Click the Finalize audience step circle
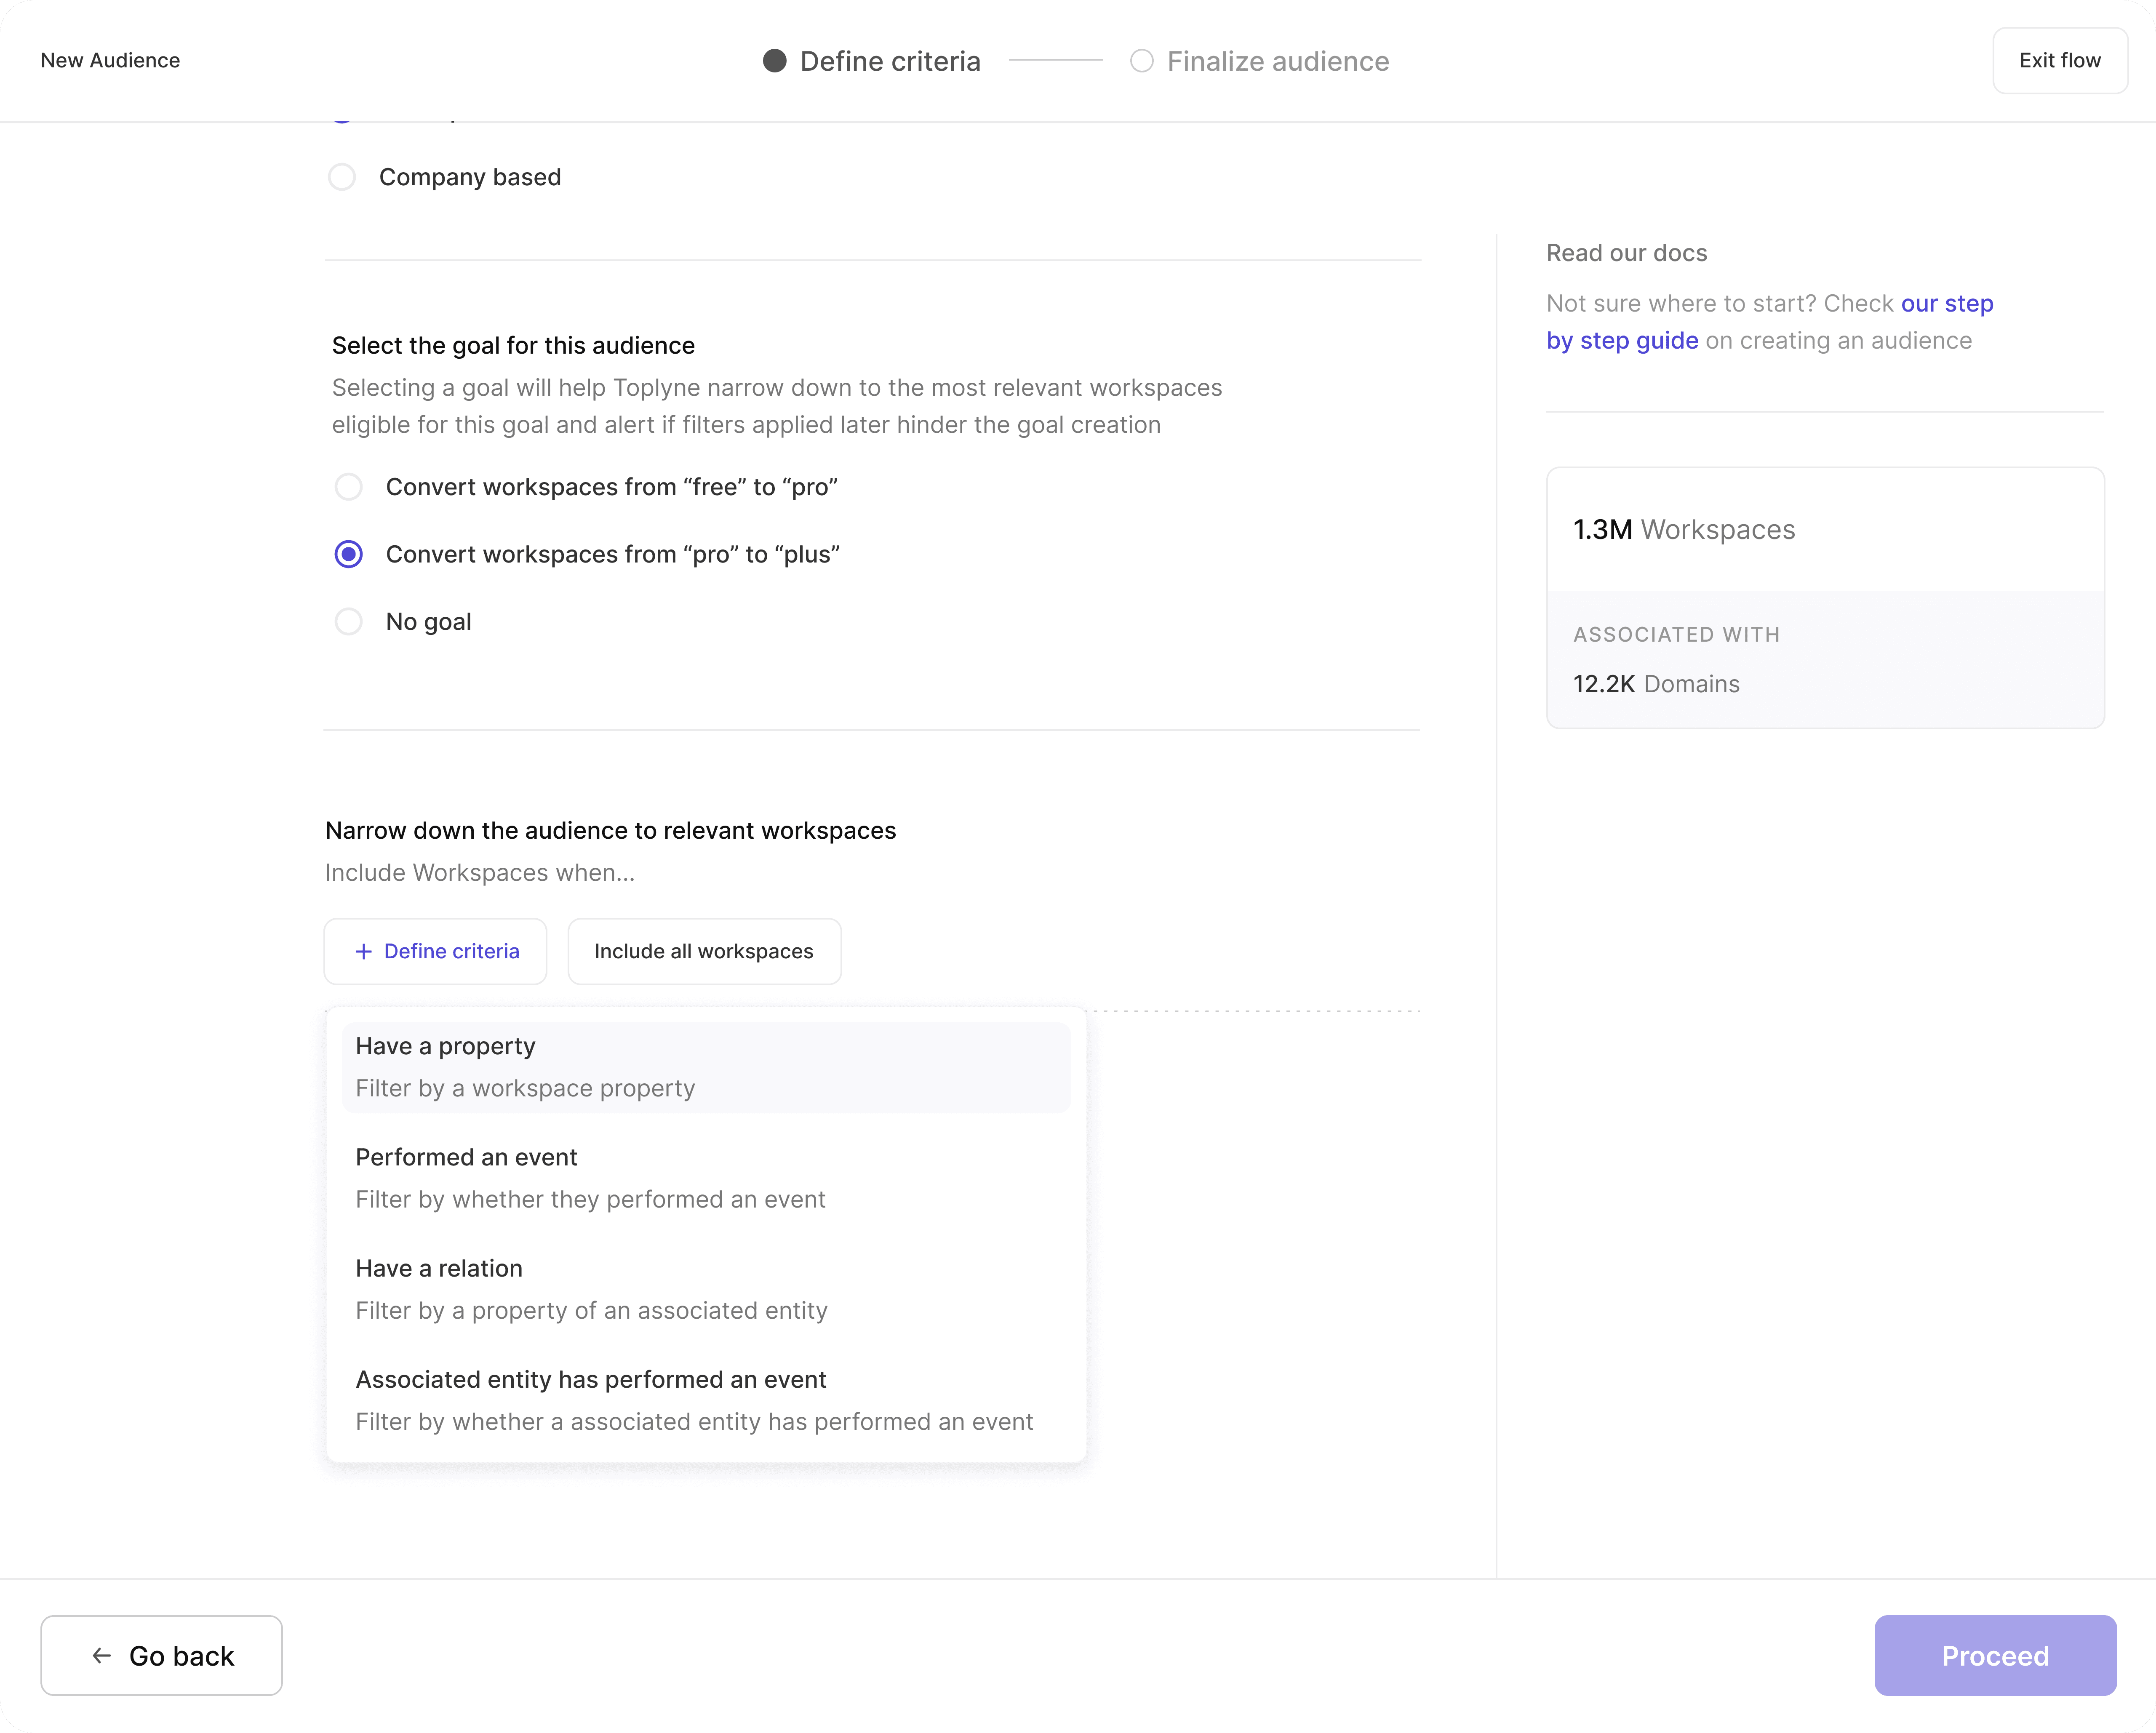2156x1733 pixels. pyautogui.click(x=1141, y=61)
